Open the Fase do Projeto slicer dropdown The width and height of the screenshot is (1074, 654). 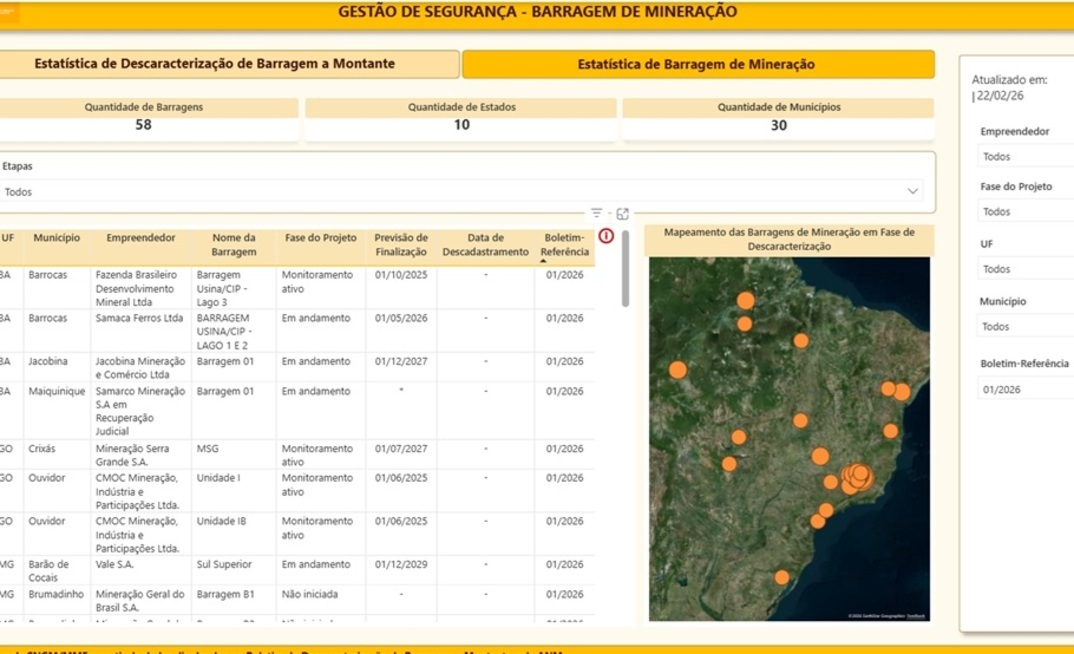(1026, 212)
